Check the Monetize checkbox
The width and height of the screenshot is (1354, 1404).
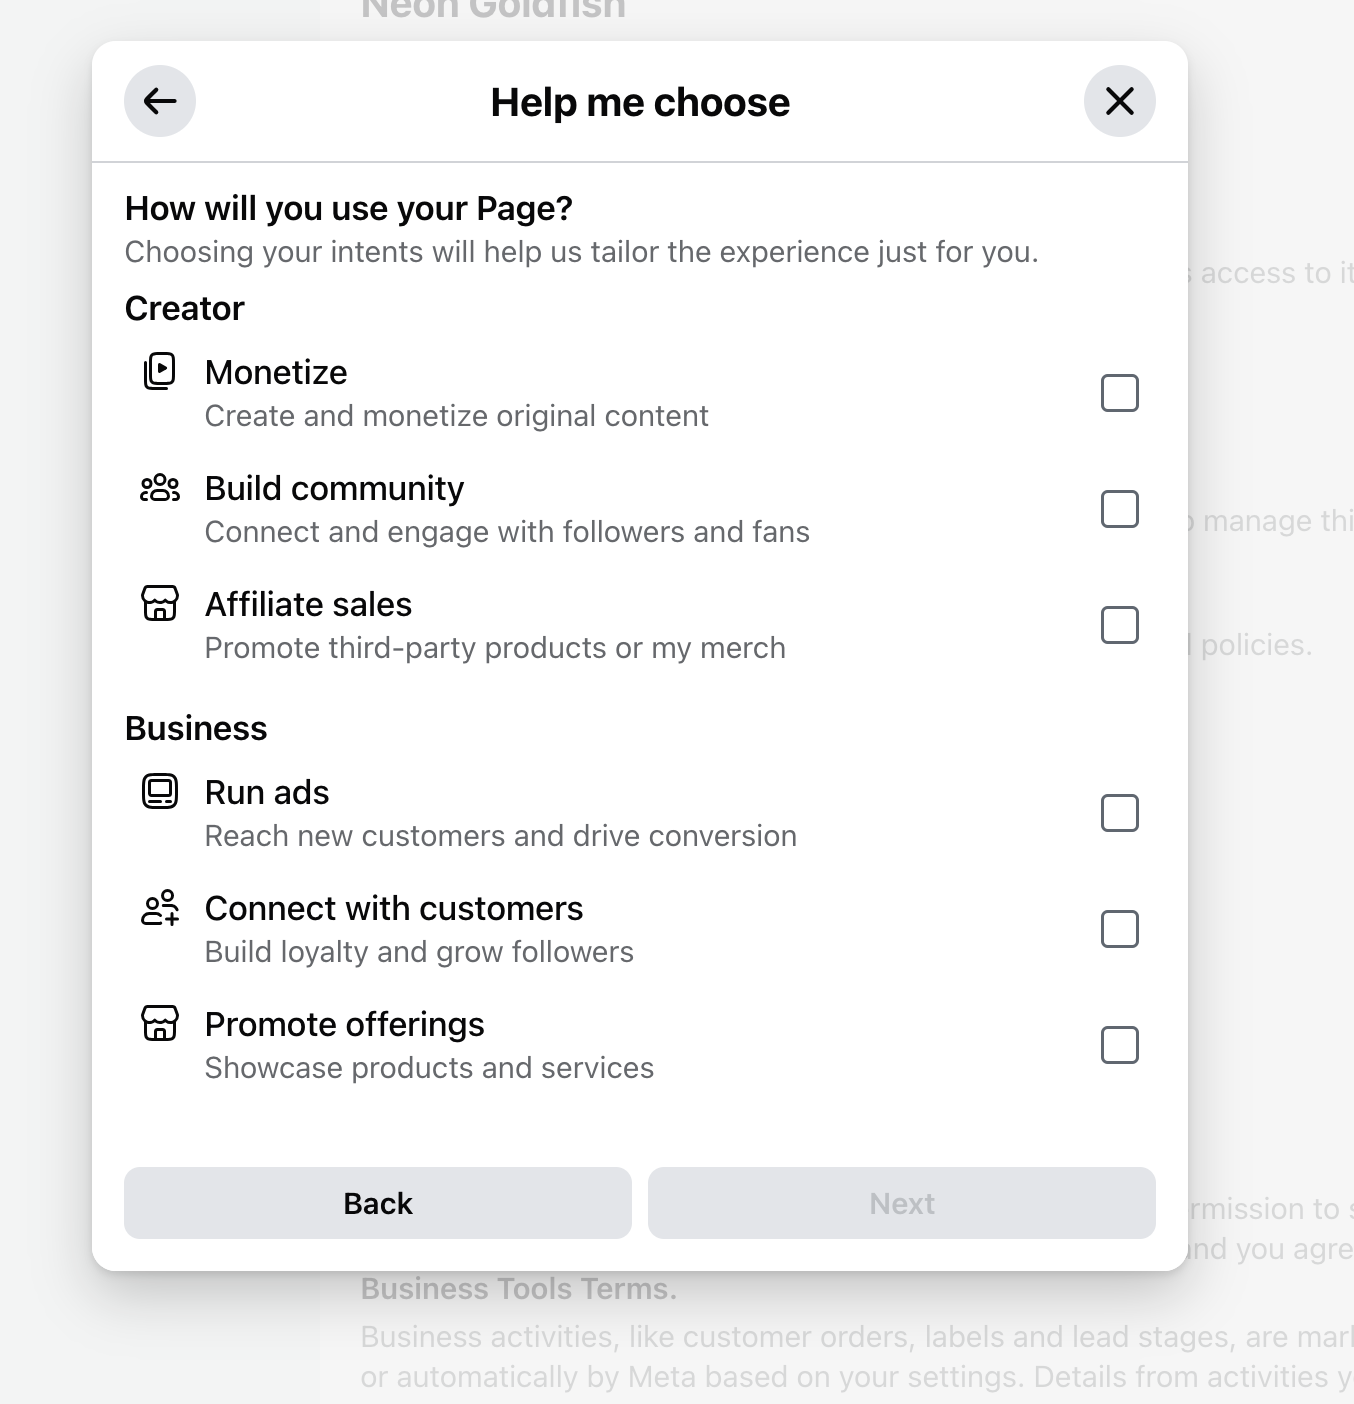[1119, 393]
